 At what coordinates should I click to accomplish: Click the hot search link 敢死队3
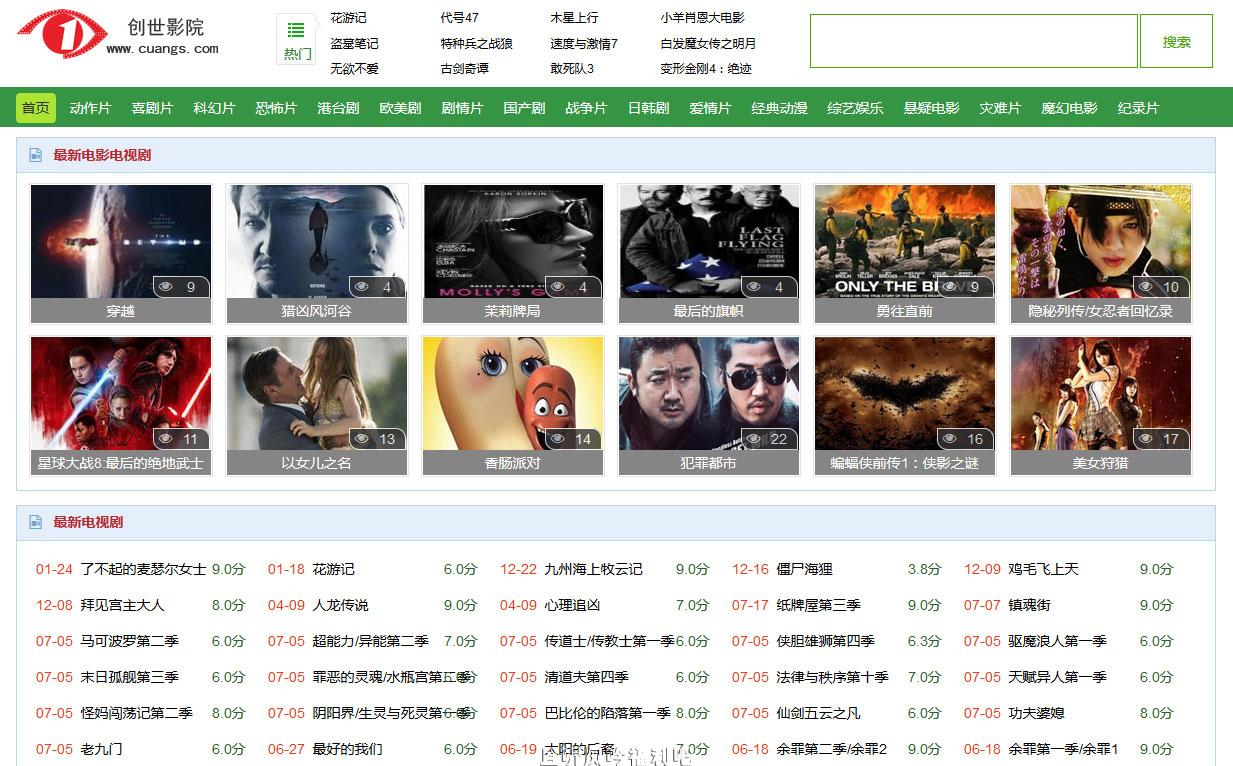[x=572, y=69]
